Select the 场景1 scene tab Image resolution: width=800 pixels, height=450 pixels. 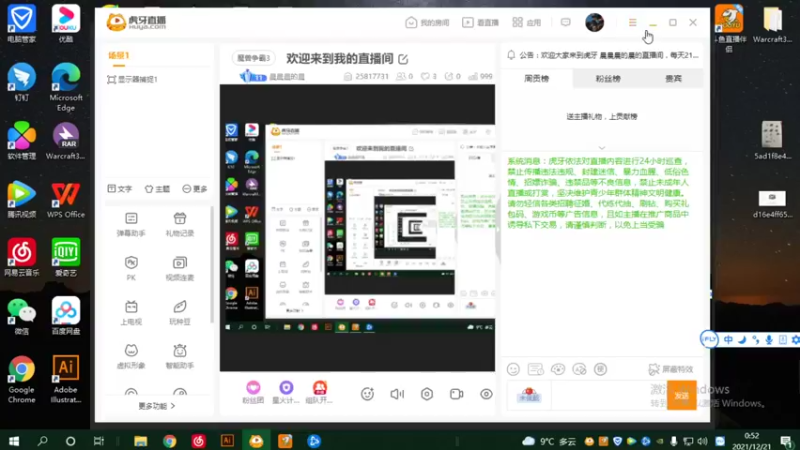tap(118, 56)
